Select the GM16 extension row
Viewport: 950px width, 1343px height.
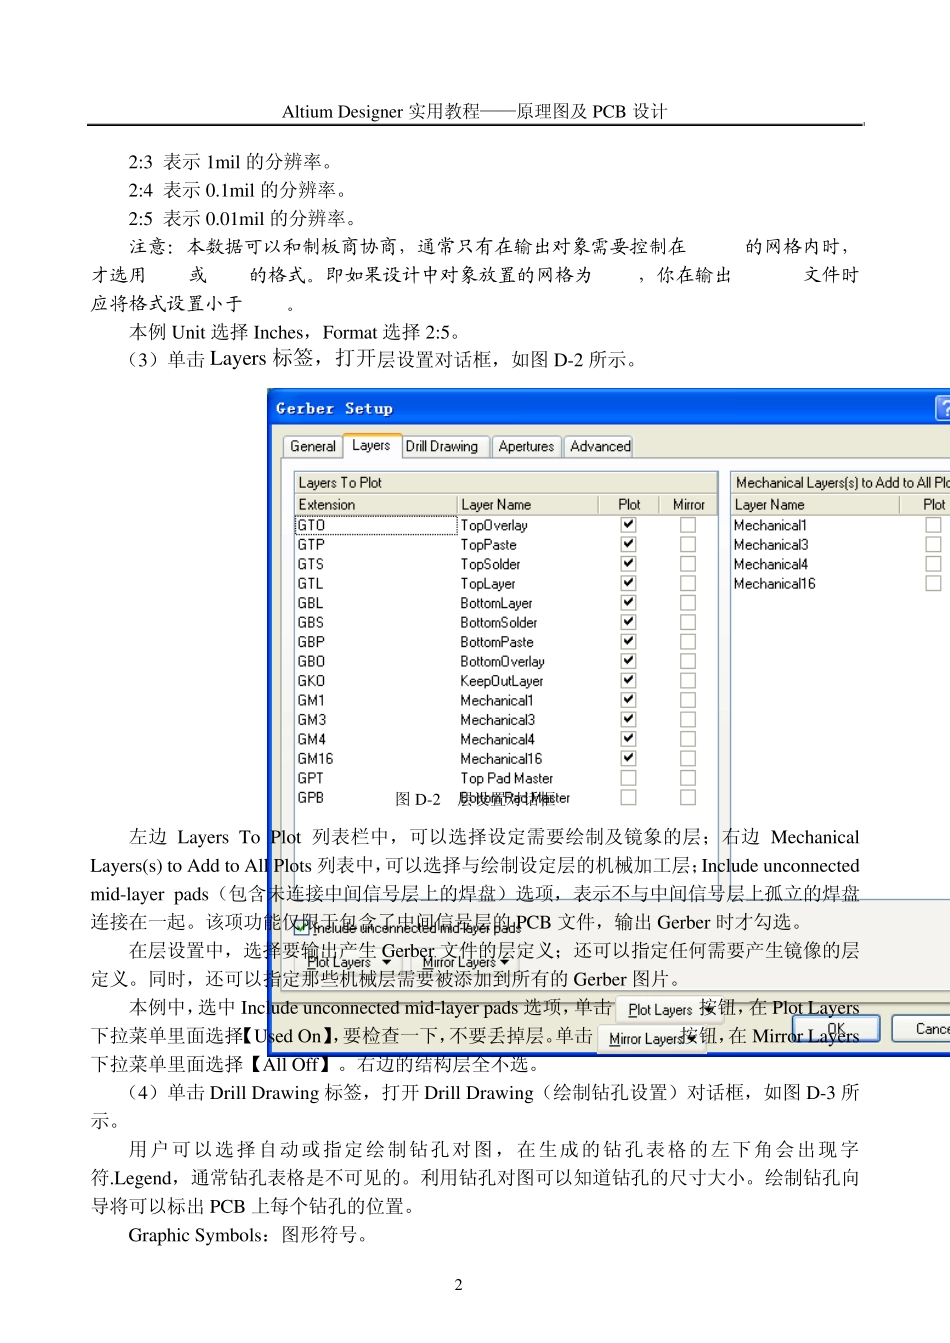(x=314, y=759)
